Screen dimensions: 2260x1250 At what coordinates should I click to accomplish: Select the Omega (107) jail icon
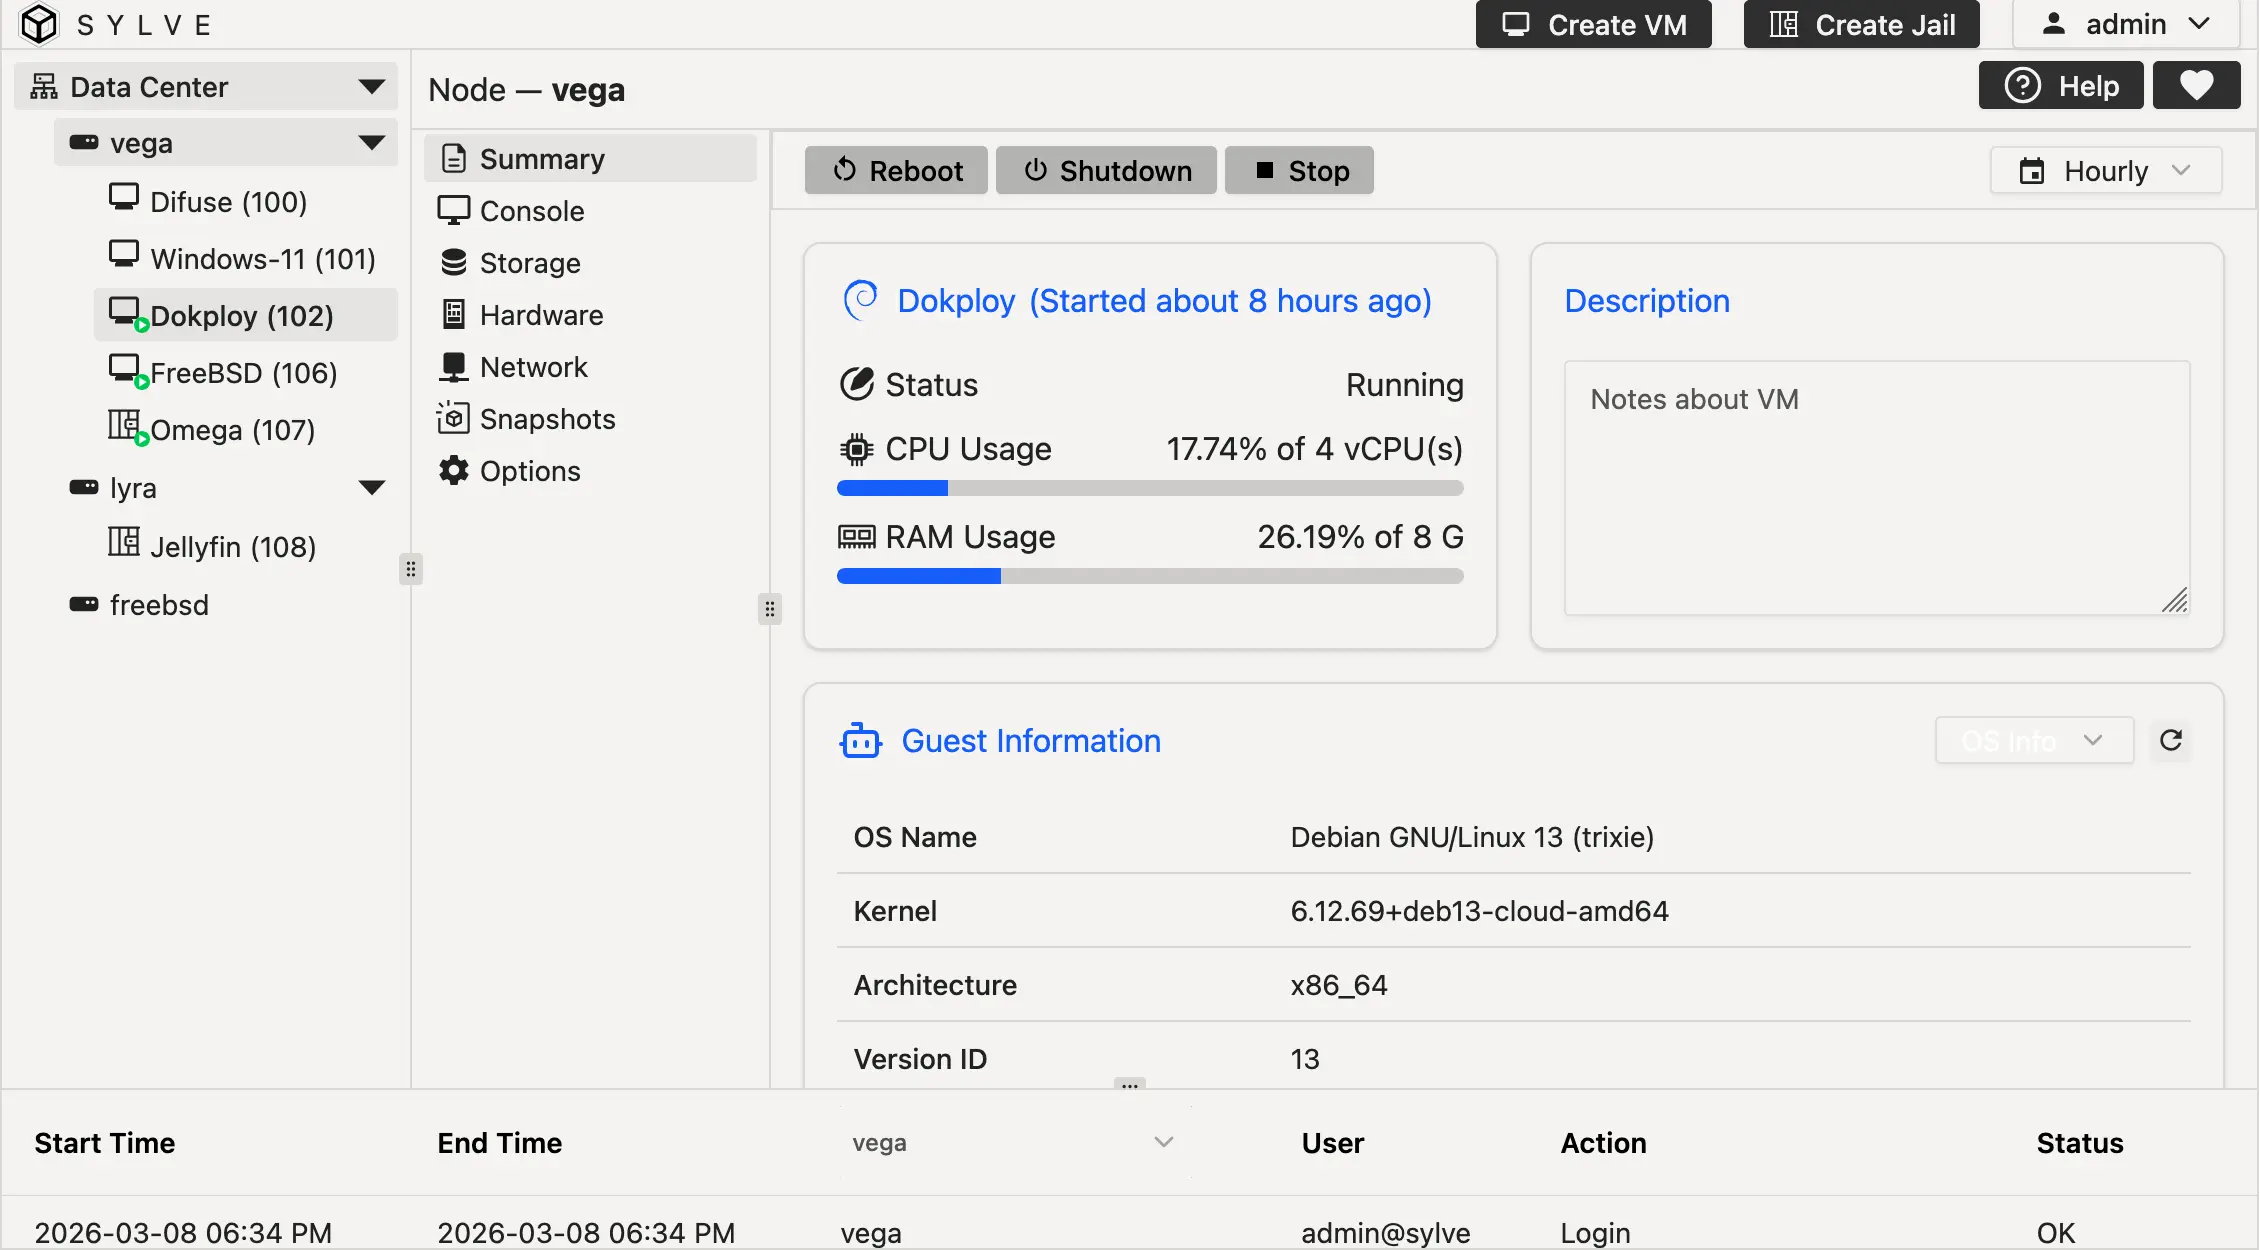pyautogui.click(x=124, y=426)
